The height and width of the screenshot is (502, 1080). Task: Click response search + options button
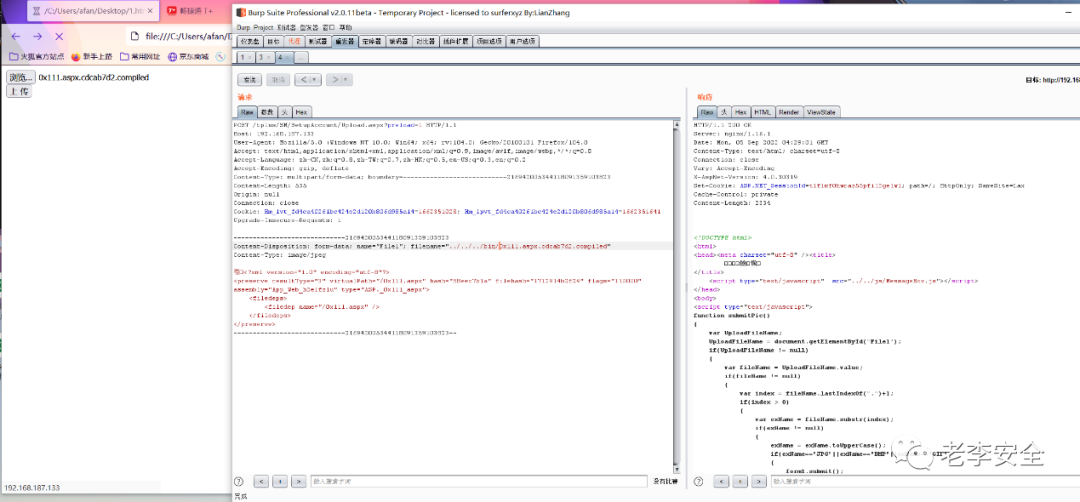click(740, 481)
